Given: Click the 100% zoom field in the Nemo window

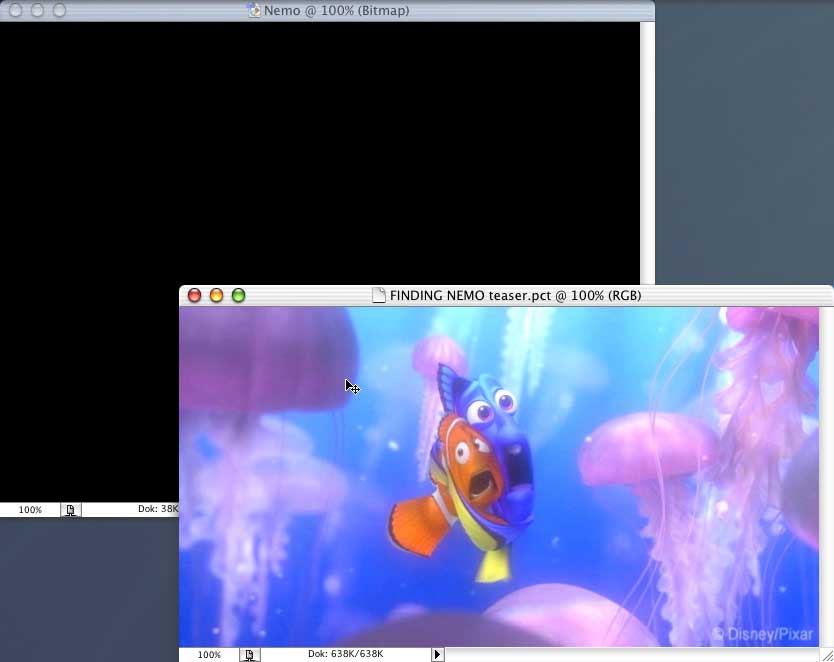Looking at the screenshot, I should [x=30, y=510].
